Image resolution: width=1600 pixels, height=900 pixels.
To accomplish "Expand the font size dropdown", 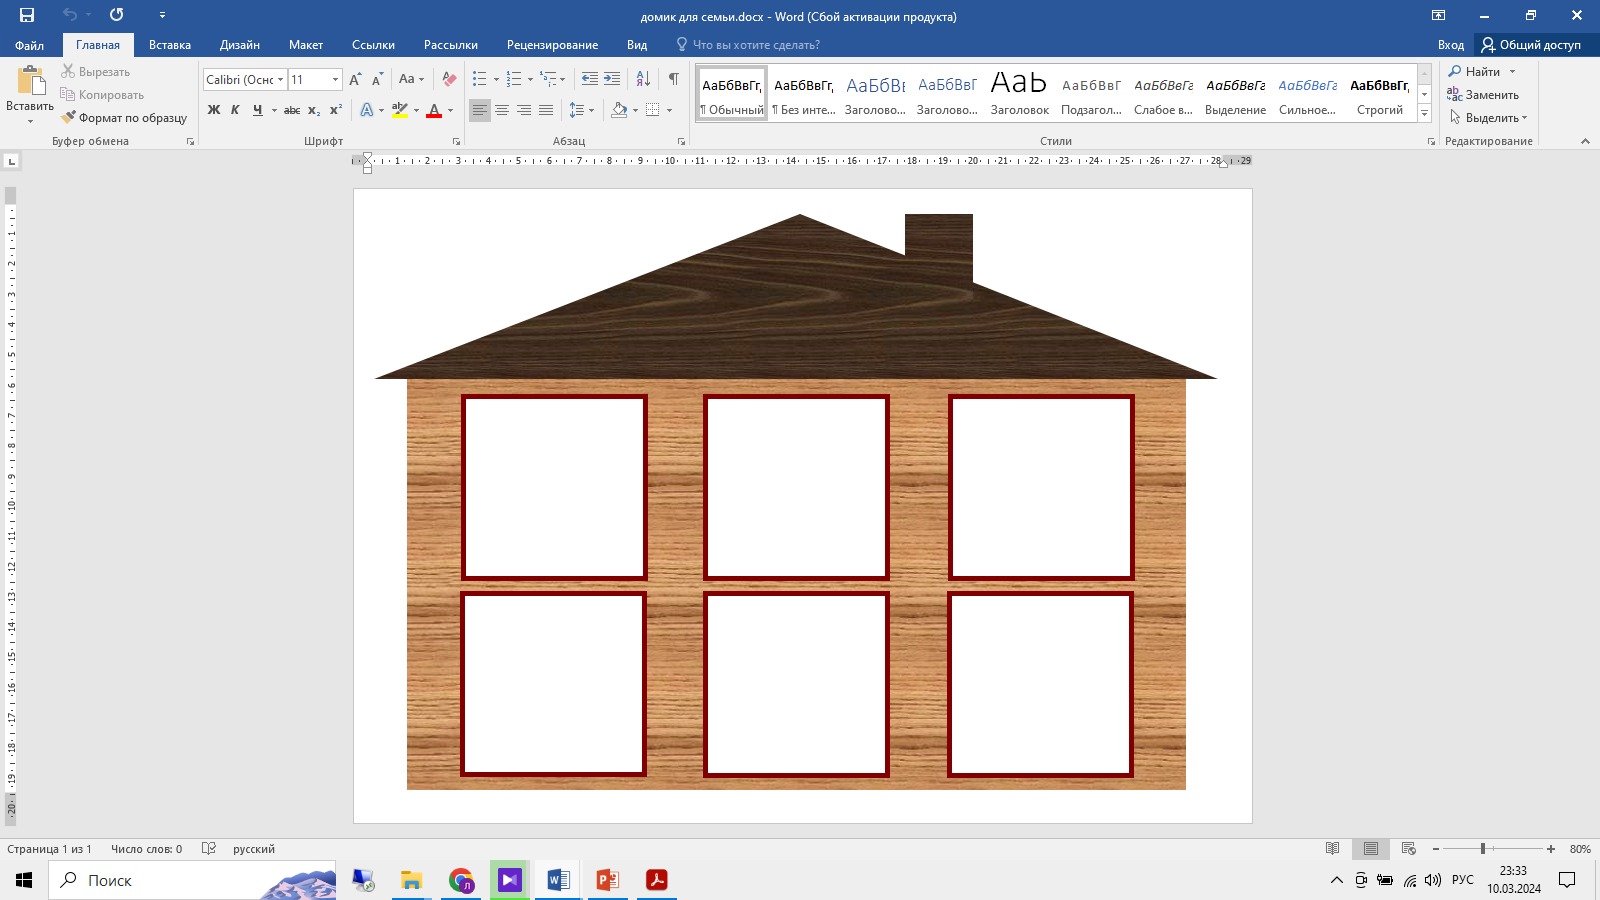I will point(335,80).
